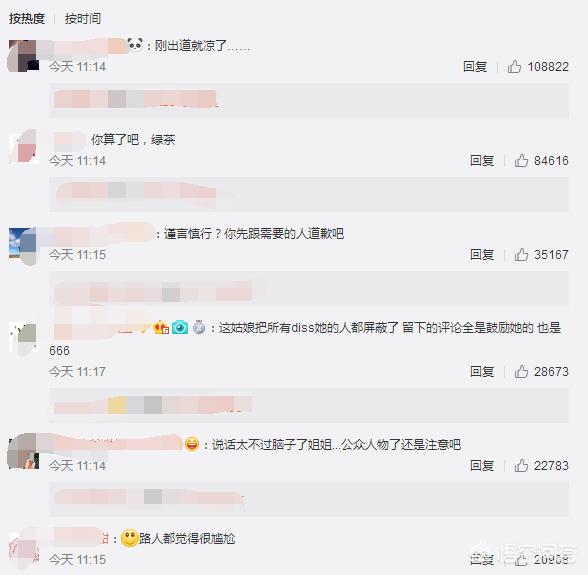This screenshot has width=588, height=575.
Task: Expand replies below the 35167-like comment
Action: [x=309, y=288]
